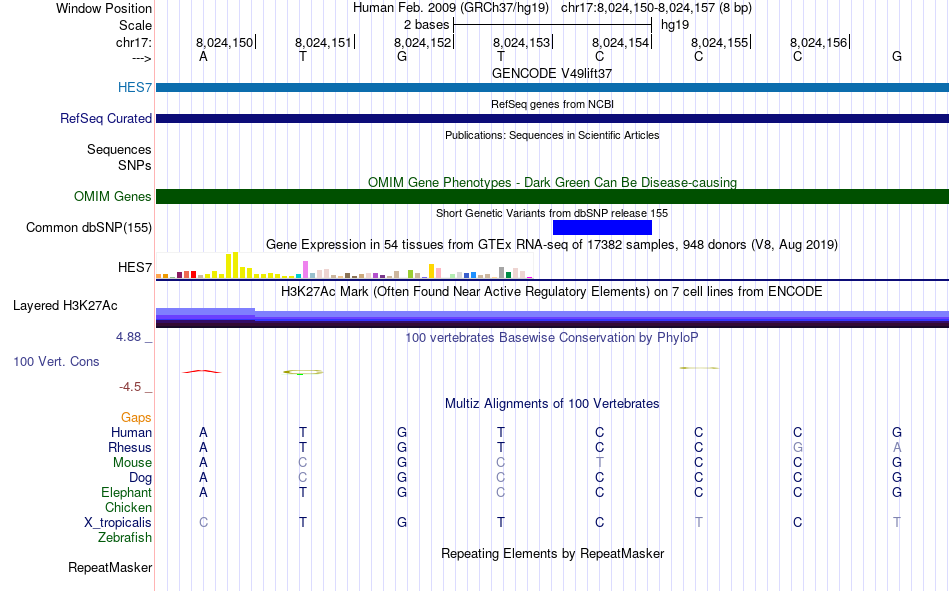Image resolution: width=950 pixels, height=591 pixels.
Task: Click the Scale row label
Action: pos(135,25)
